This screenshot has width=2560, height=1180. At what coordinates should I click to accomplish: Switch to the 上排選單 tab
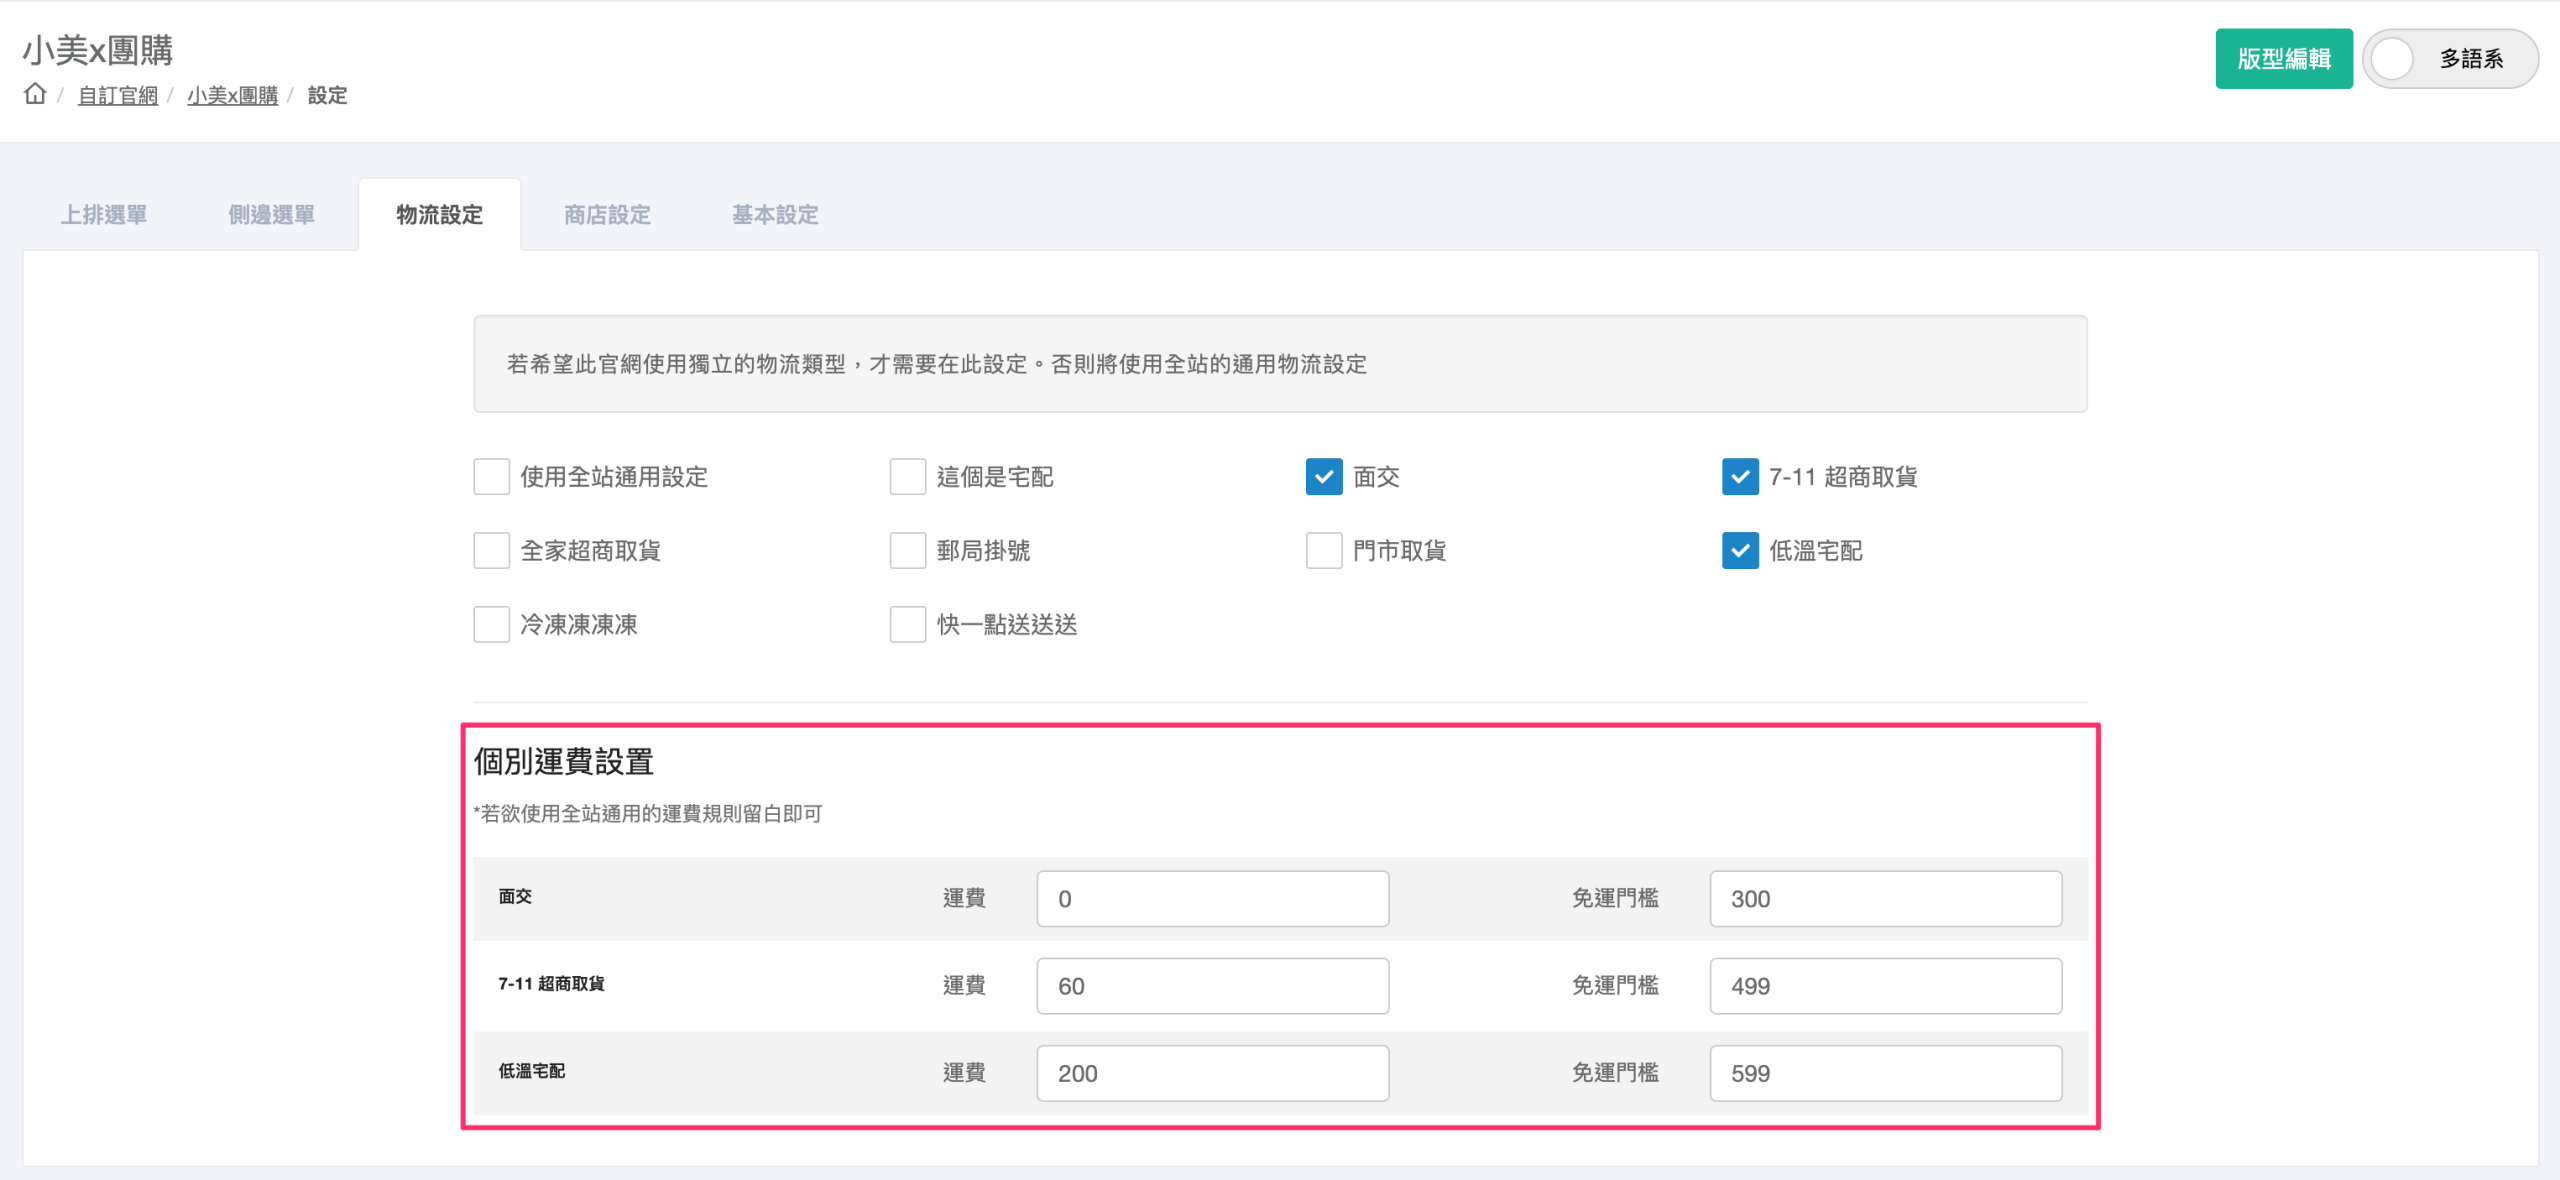[104, 215]
